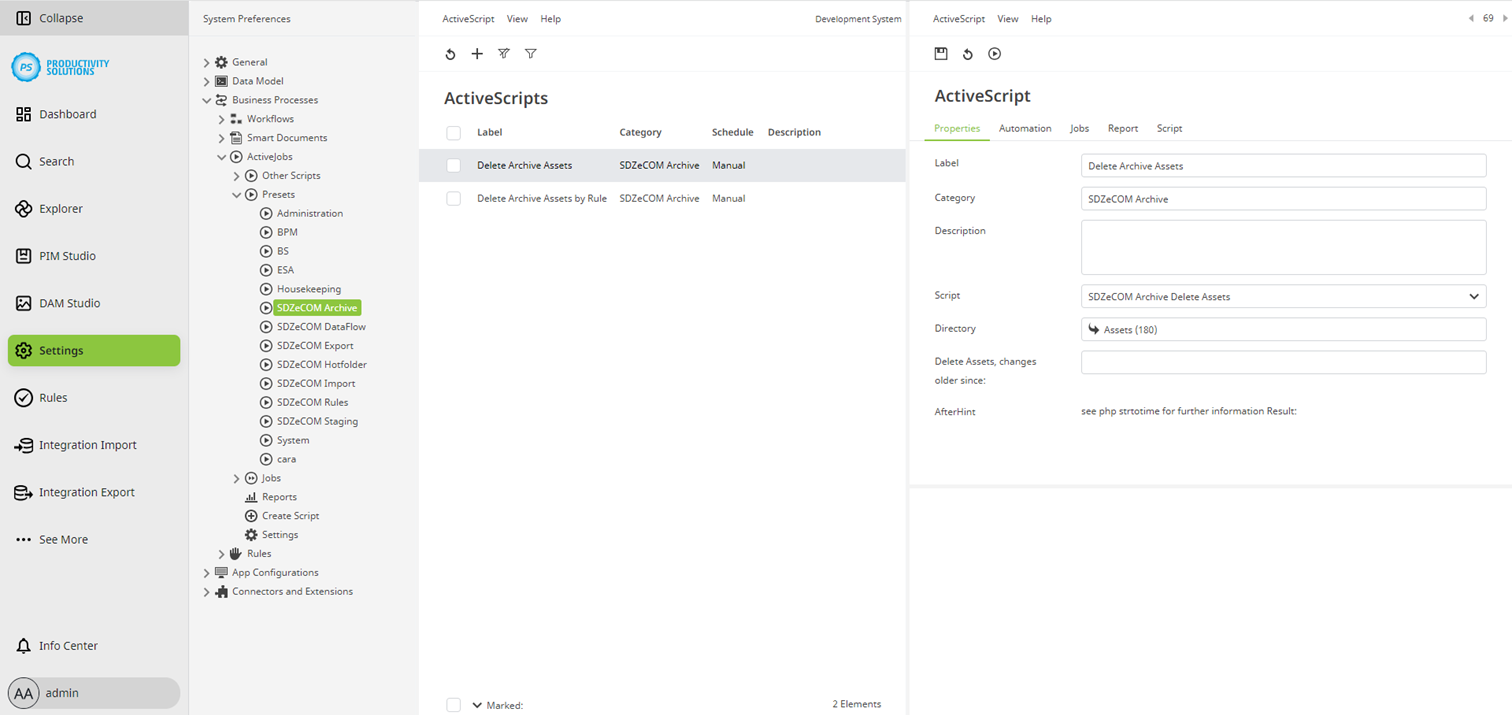Open PIM Studio from sidebar

click(x=67, y=256)
